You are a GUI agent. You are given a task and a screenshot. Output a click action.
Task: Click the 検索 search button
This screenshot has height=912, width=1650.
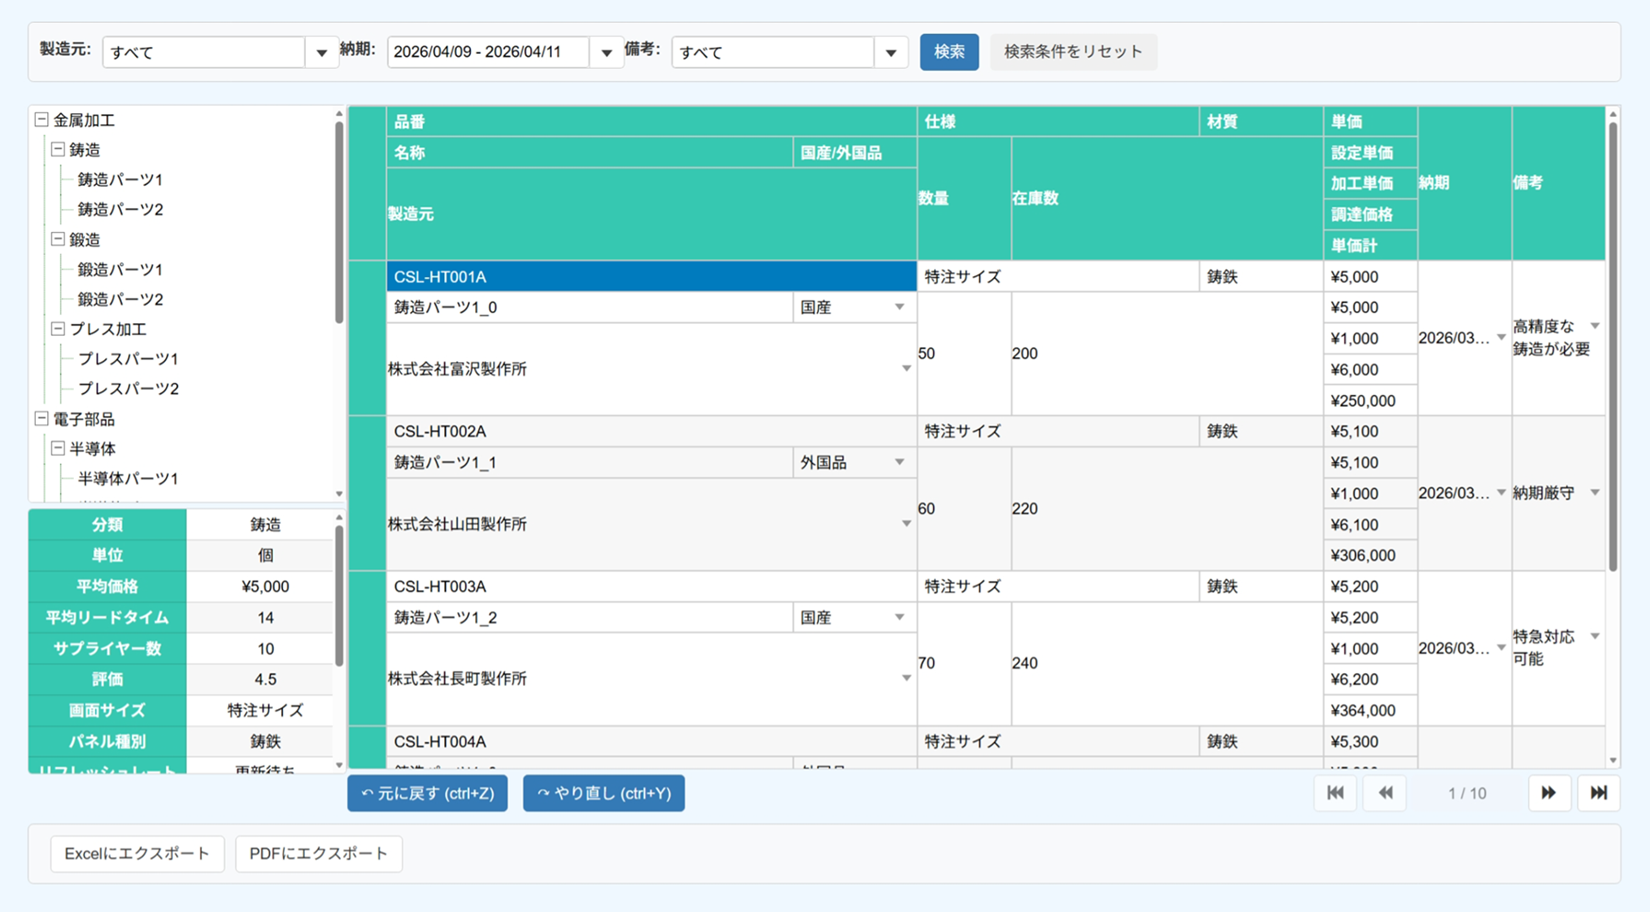[x=949, y=52]
